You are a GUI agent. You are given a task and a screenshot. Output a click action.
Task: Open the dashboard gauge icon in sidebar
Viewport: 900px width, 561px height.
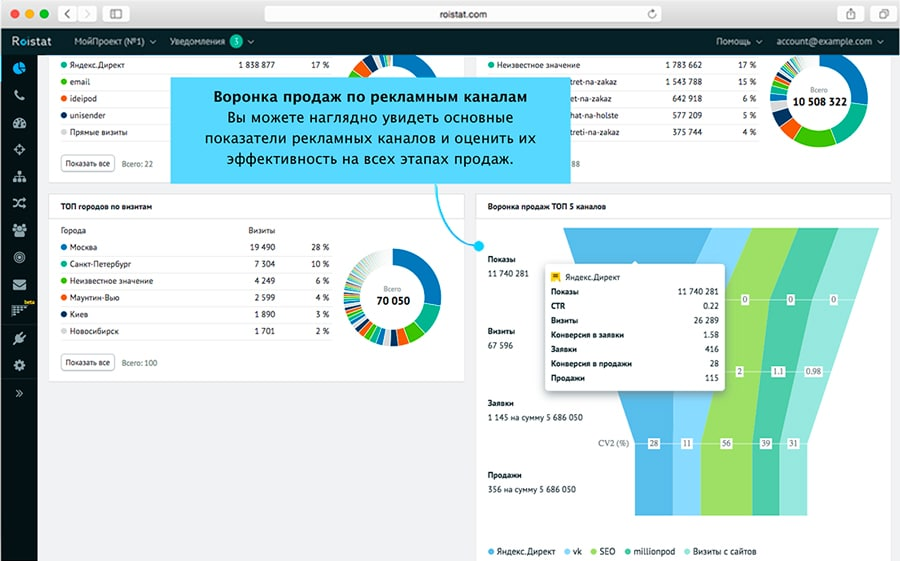pyautogui.click(x=19, y=122)
